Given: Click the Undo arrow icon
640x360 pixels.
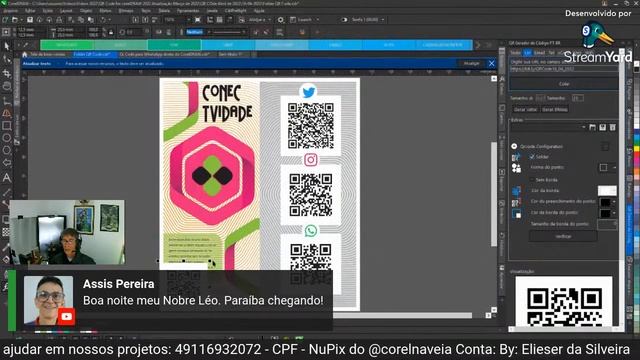Looking at the screenshot, I should 103,20.
